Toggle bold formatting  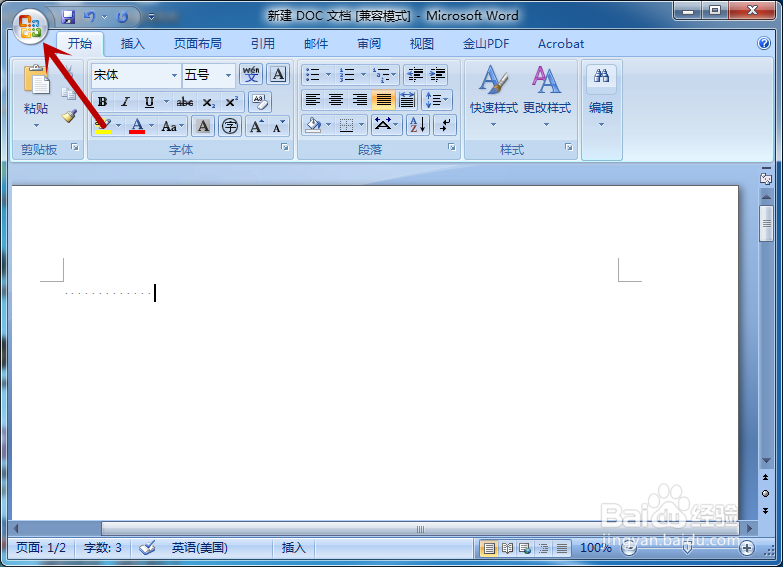tap(102, 102)
